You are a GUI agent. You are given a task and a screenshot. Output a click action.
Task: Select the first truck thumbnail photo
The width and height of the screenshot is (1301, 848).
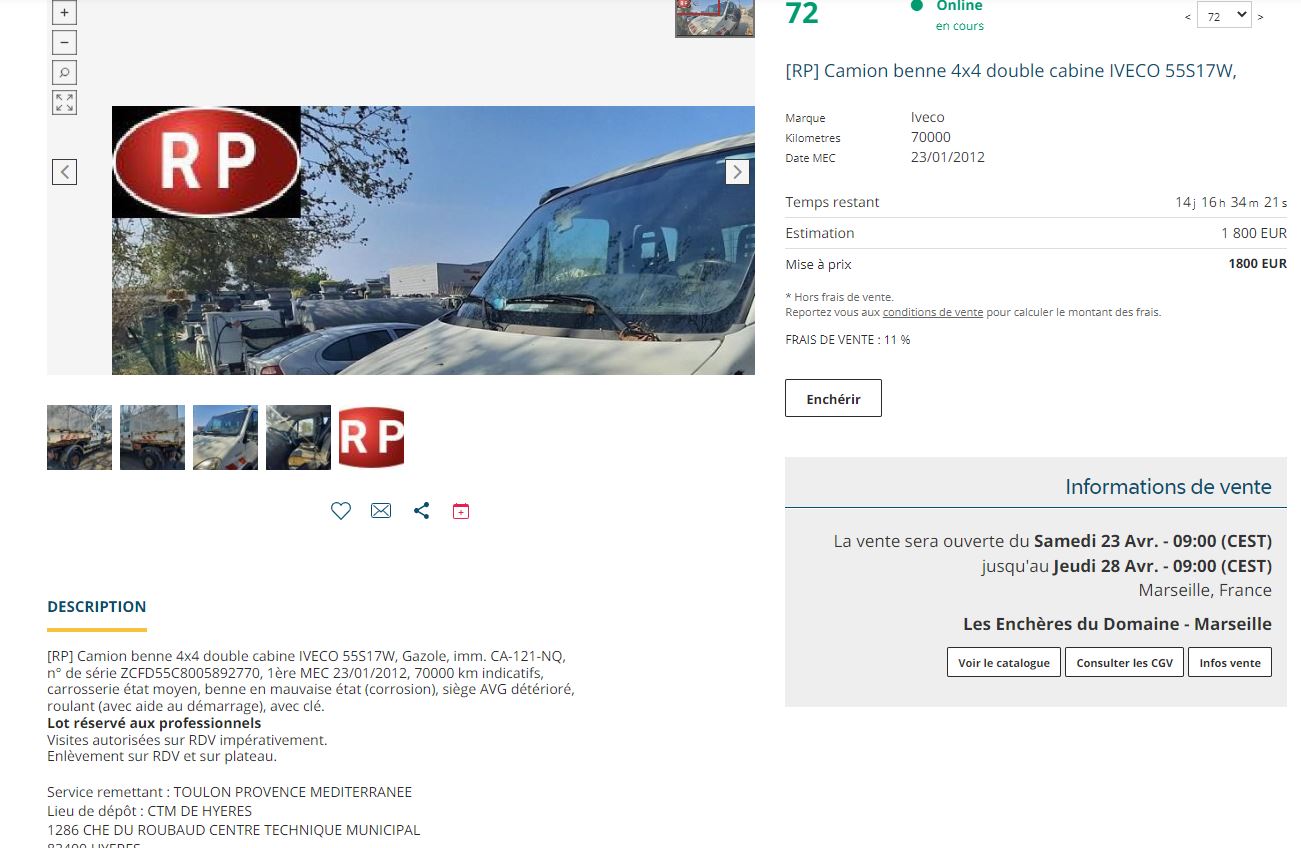(x=79, y=437)
